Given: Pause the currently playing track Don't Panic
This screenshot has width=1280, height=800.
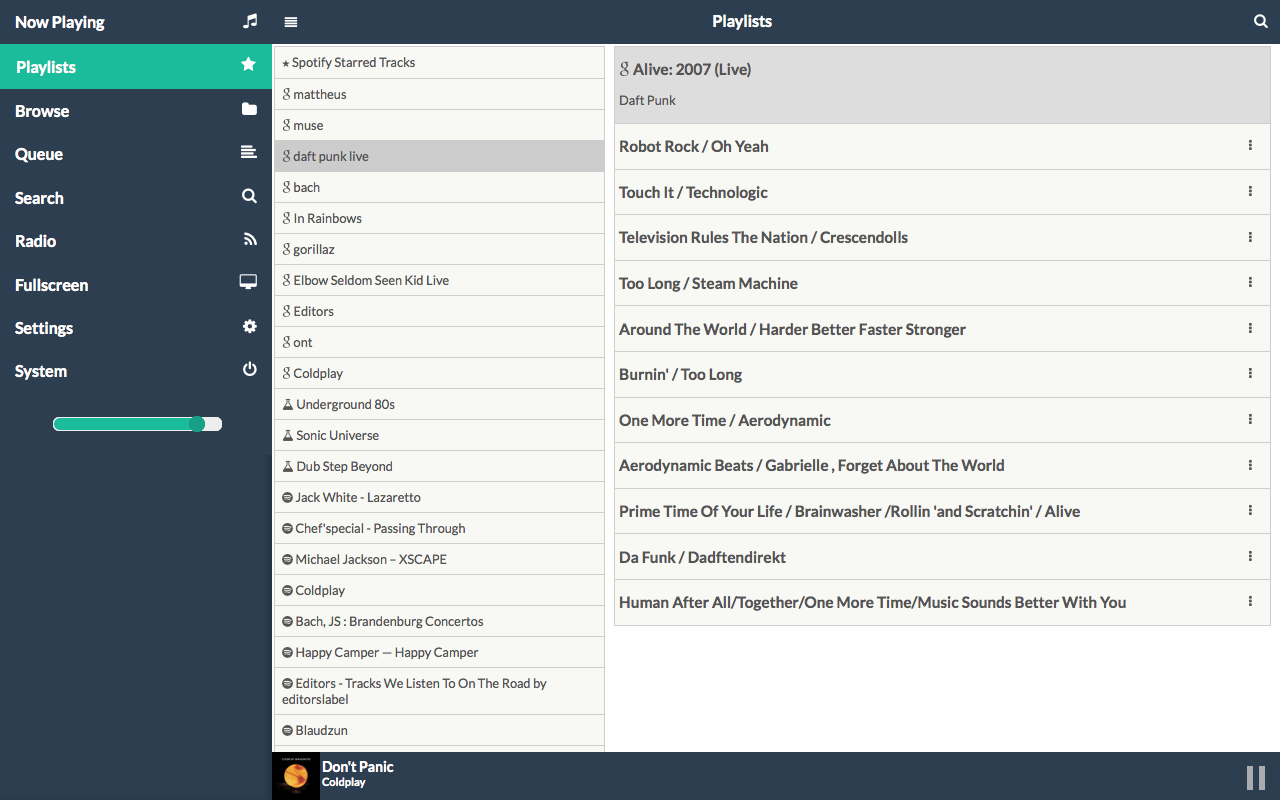Looking at the screenshot, I should [x=1254, y=776].
